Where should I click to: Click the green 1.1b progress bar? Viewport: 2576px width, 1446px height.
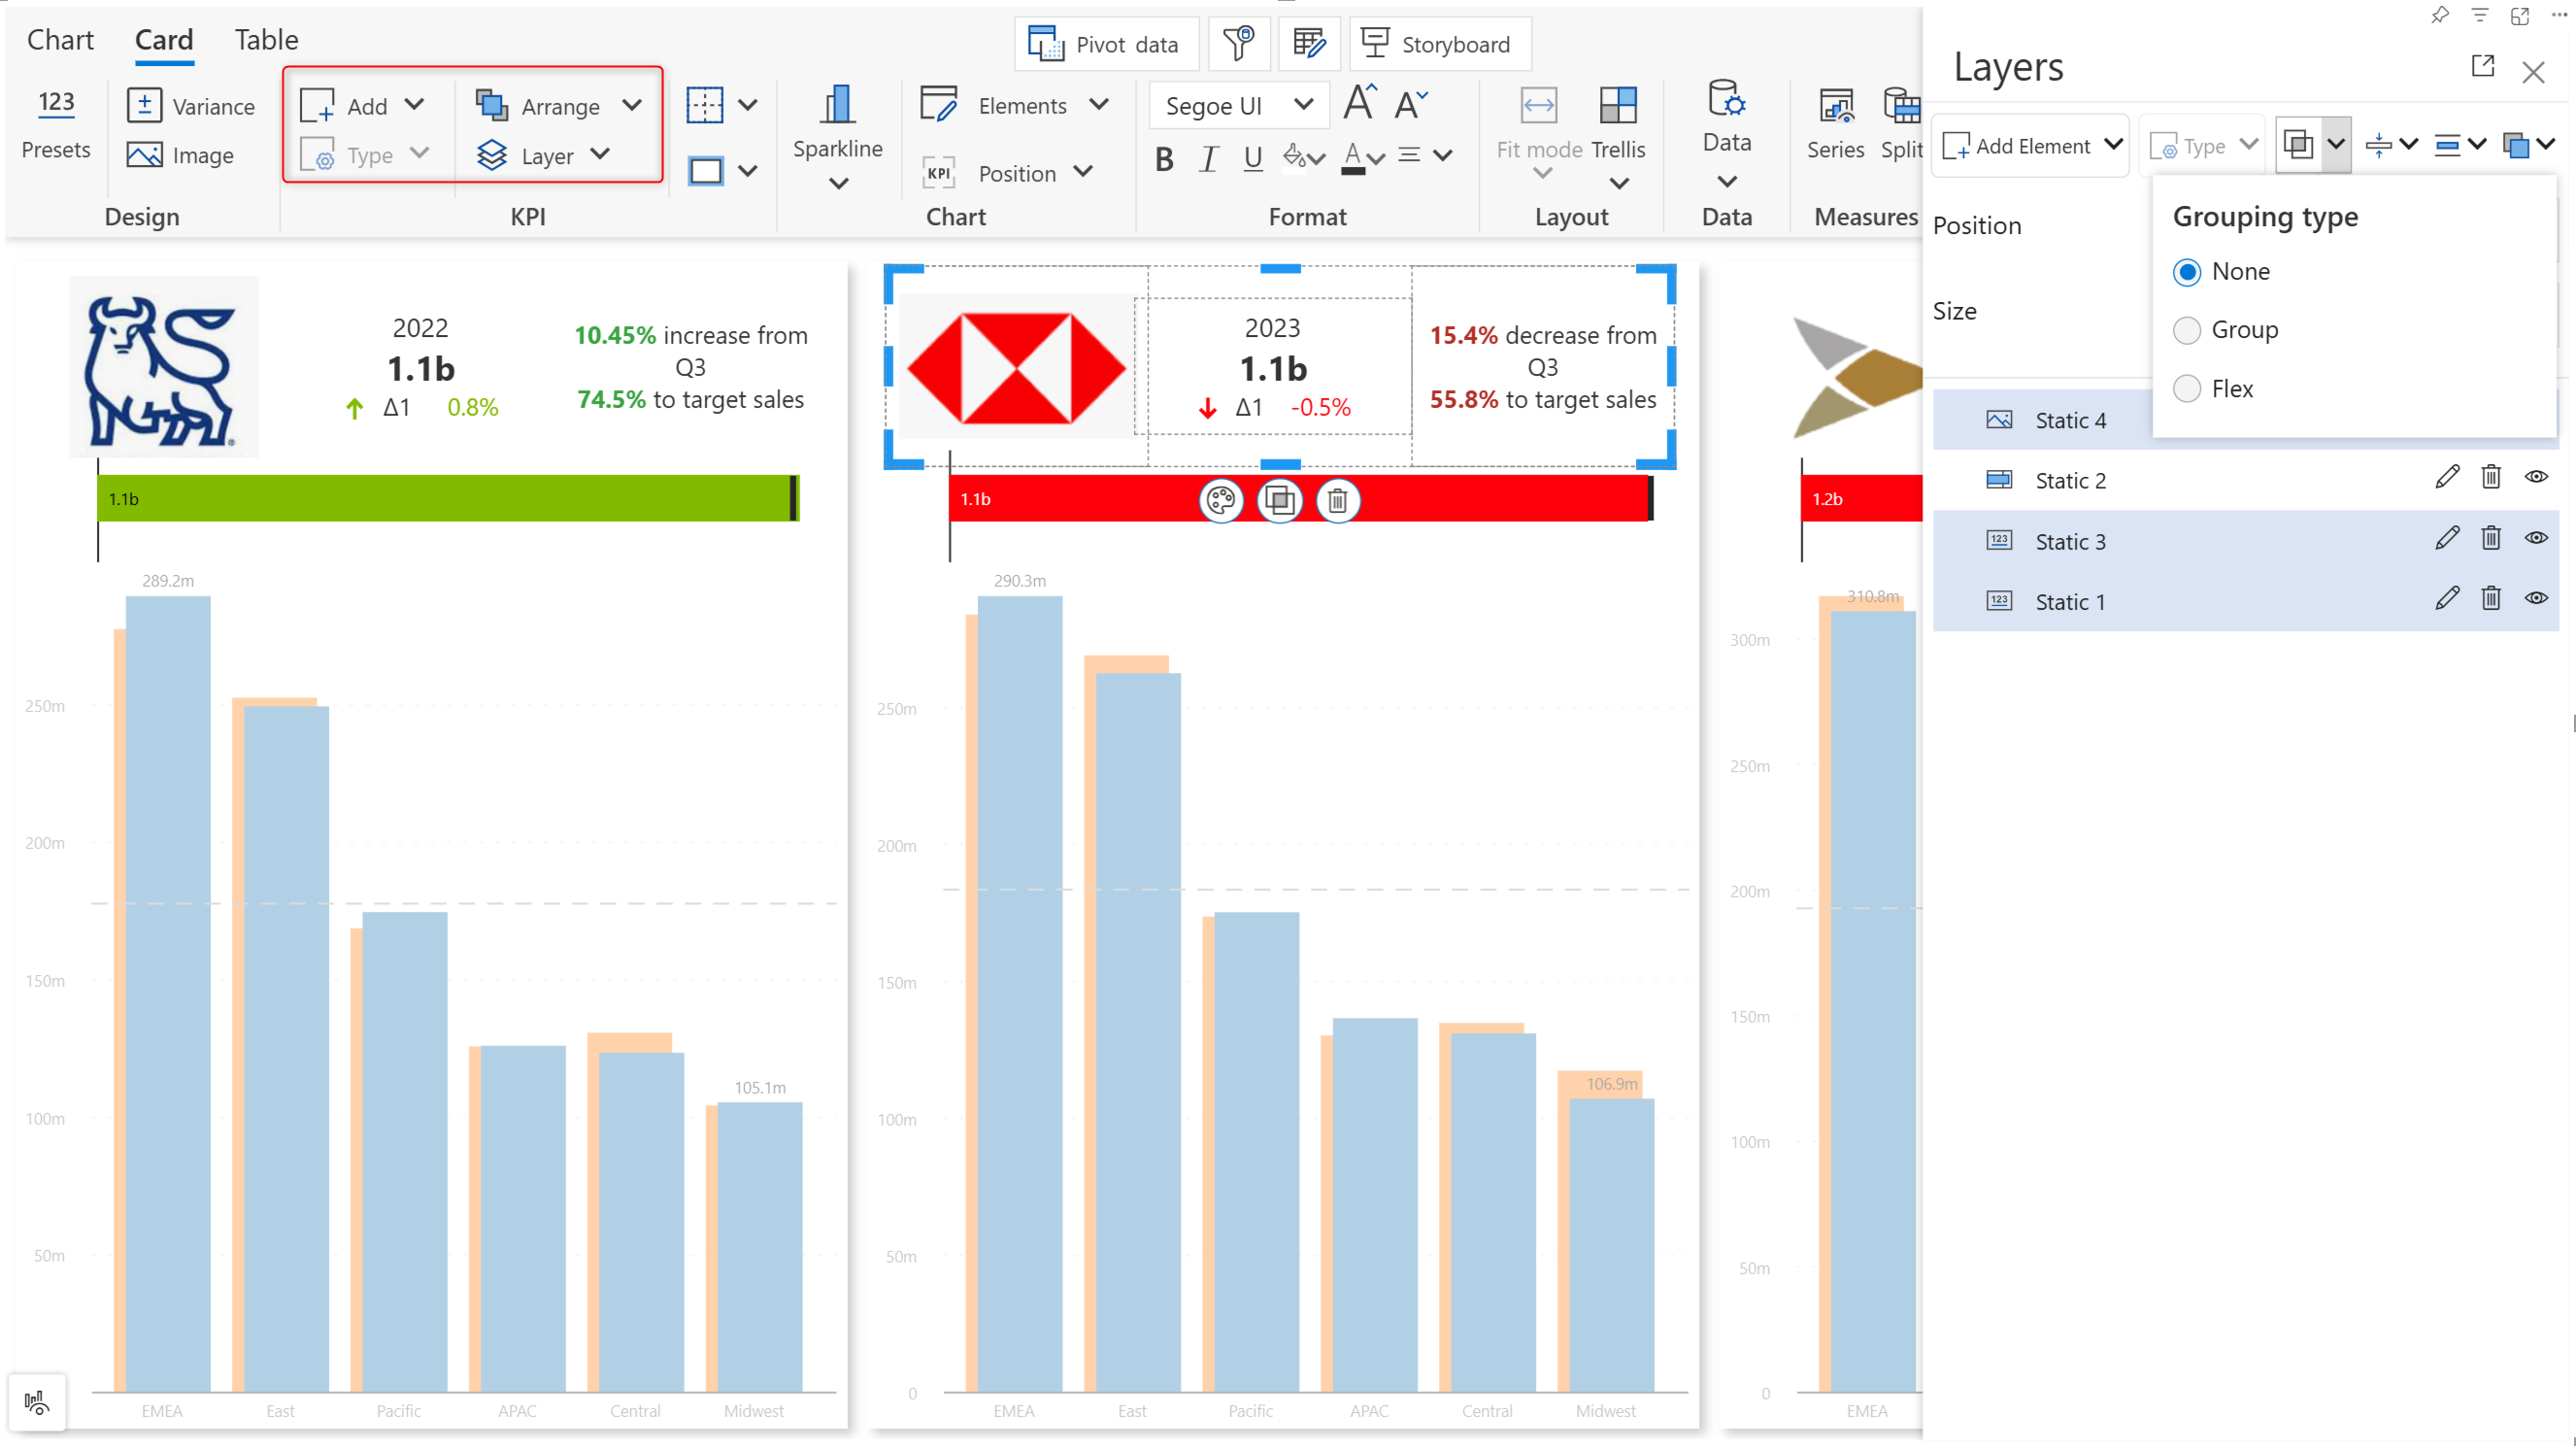click(447, 498)
